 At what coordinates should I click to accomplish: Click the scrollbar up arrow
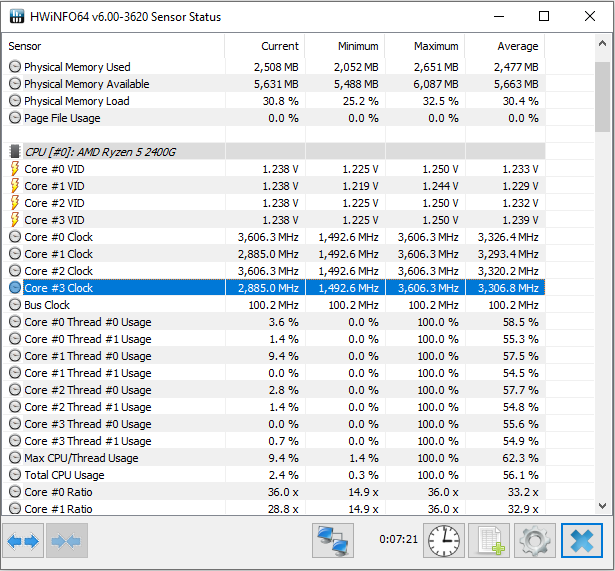coord(602,44)
